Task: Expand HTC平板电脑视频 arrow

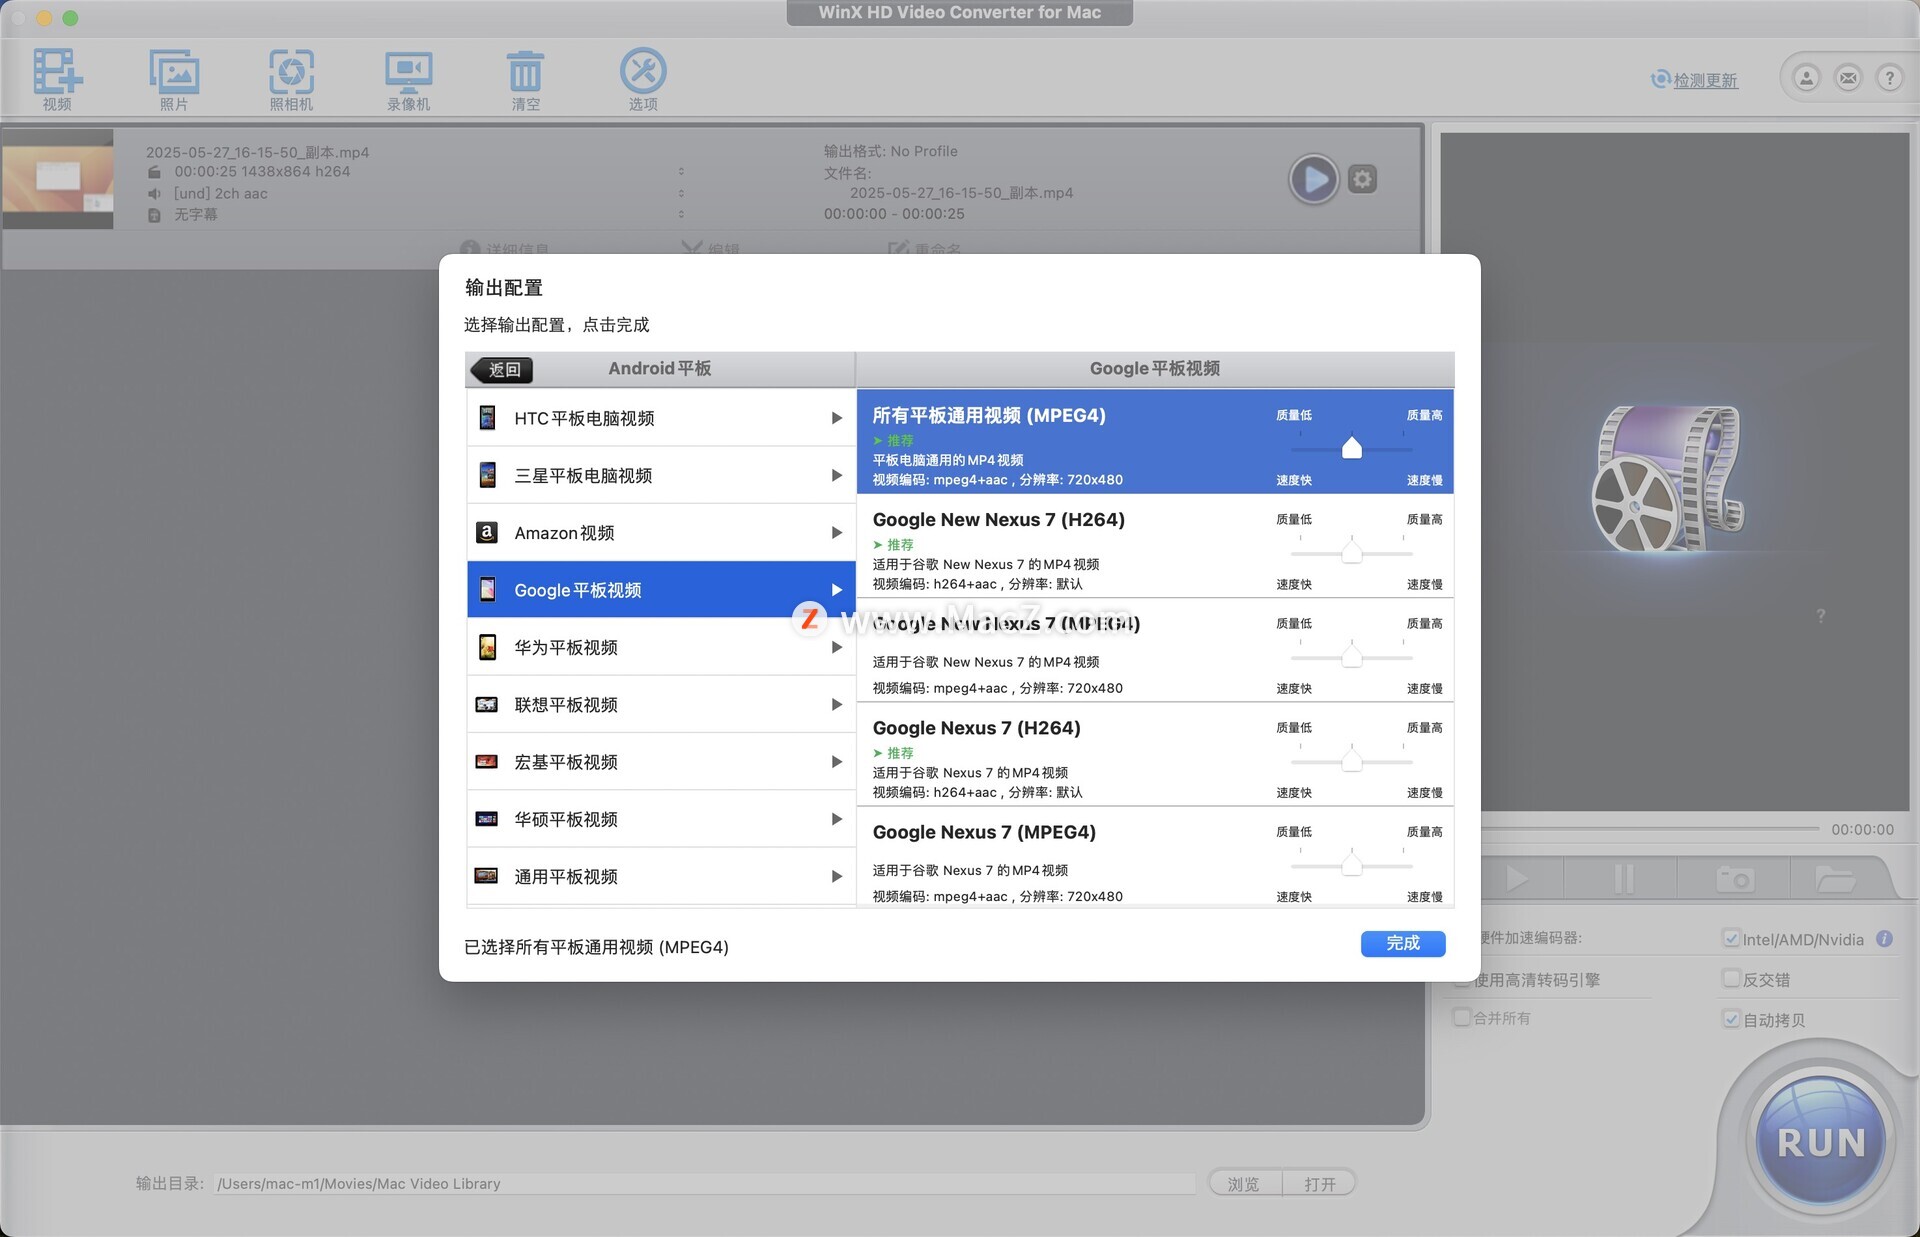Action: pyautogui.click(x=836, y=418)
